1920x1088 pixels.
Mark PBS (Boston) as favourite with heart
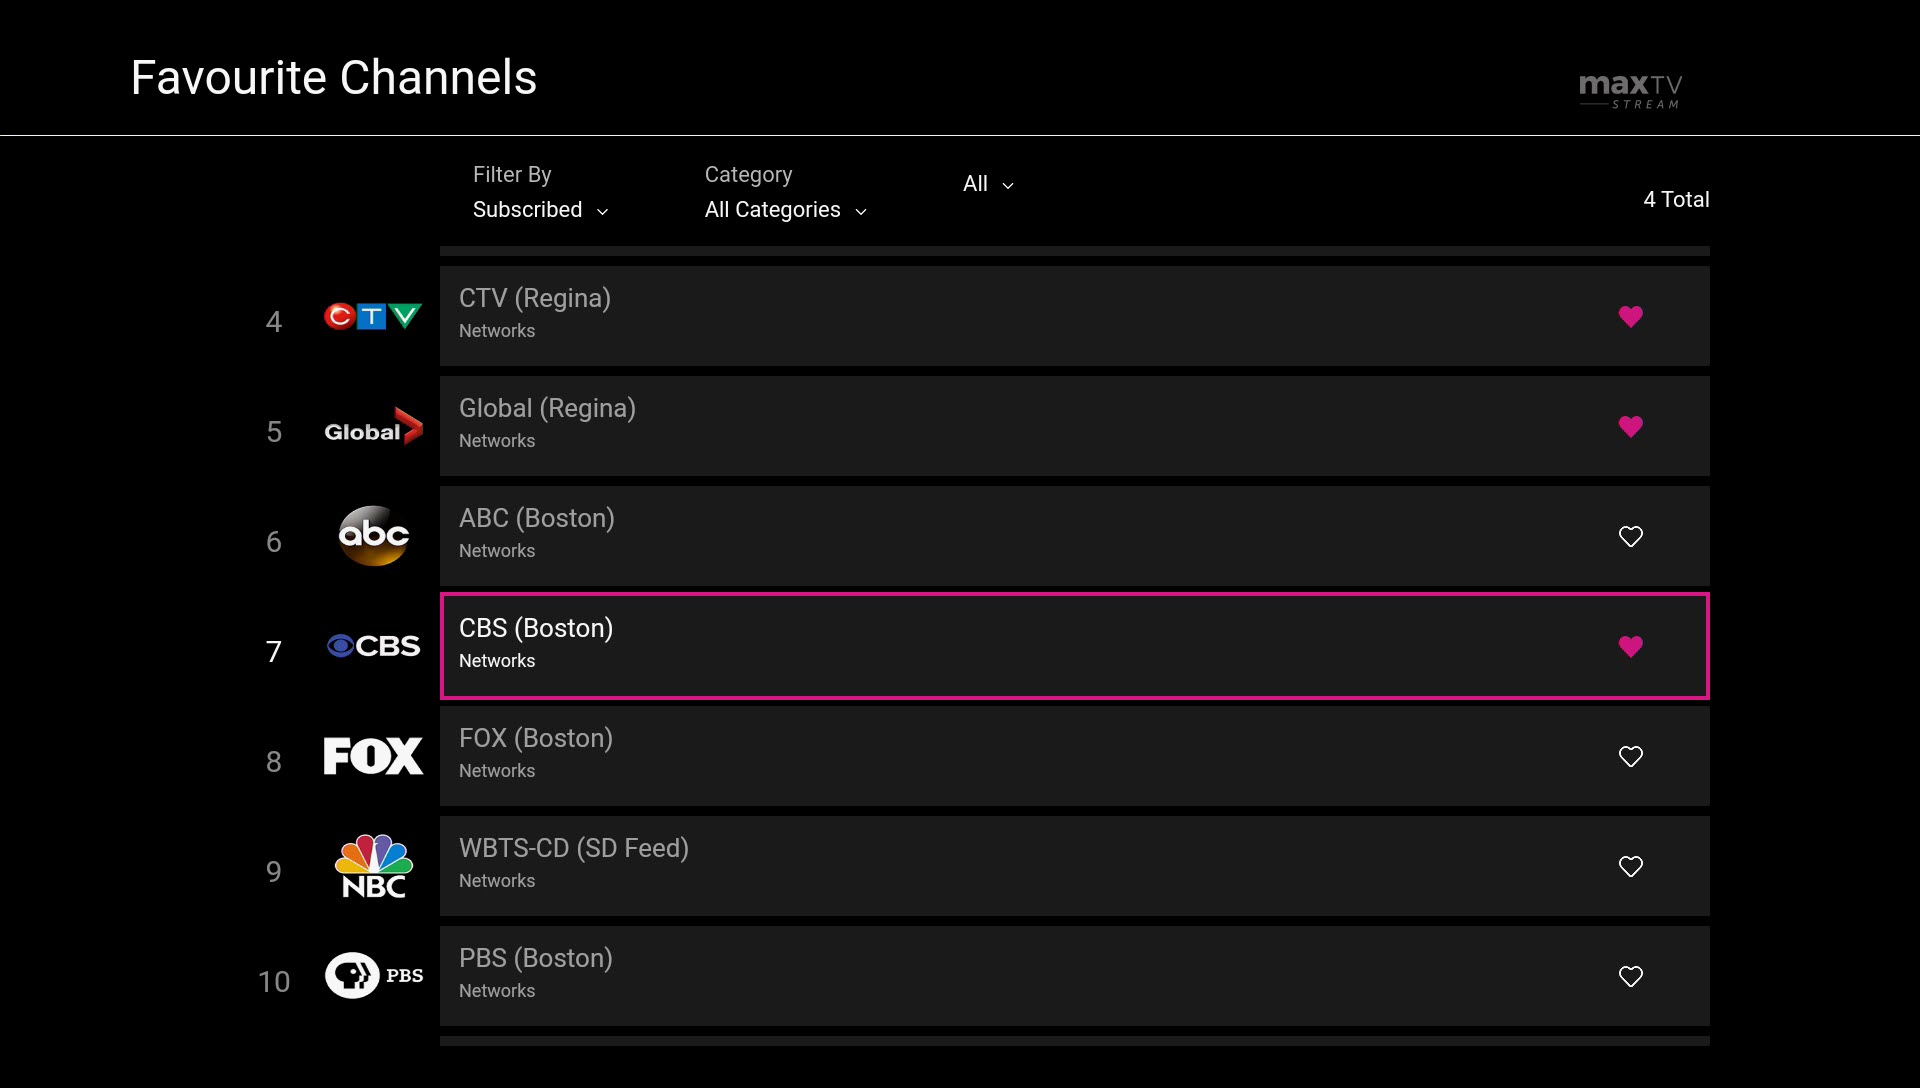click(x=1630, y=977)
